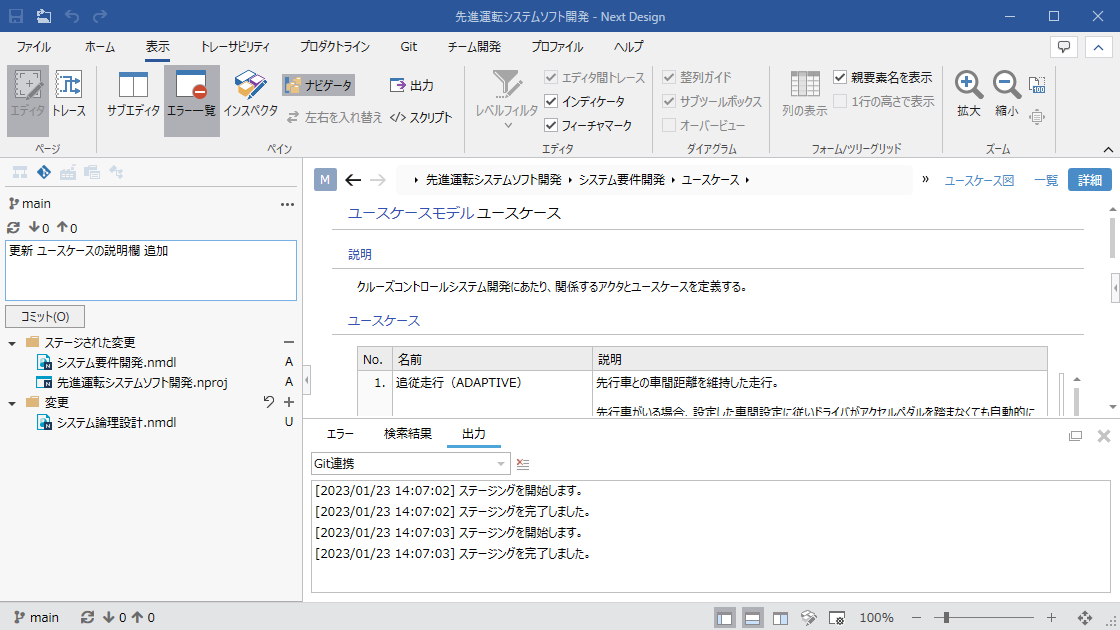Toggle the フィーチャマーク checkbox
Image resolution: width=1120 pixels, height=630 pixels.
click(551, 125)
